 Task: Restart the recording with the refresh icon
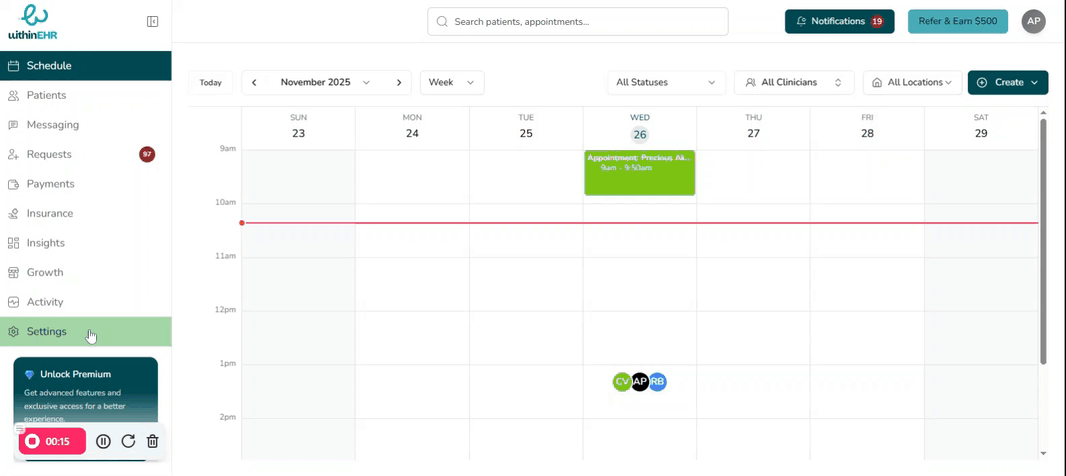pyautogui.click(x=128, y=441)
